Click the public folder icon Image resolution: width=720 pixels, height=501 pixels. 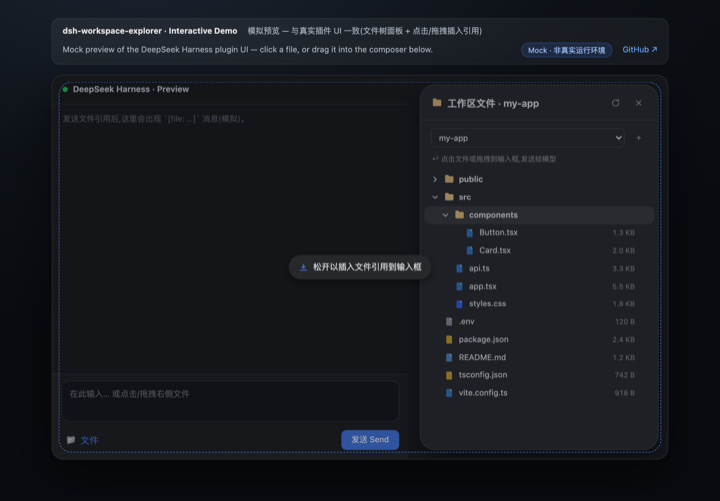tap(449, 179)
